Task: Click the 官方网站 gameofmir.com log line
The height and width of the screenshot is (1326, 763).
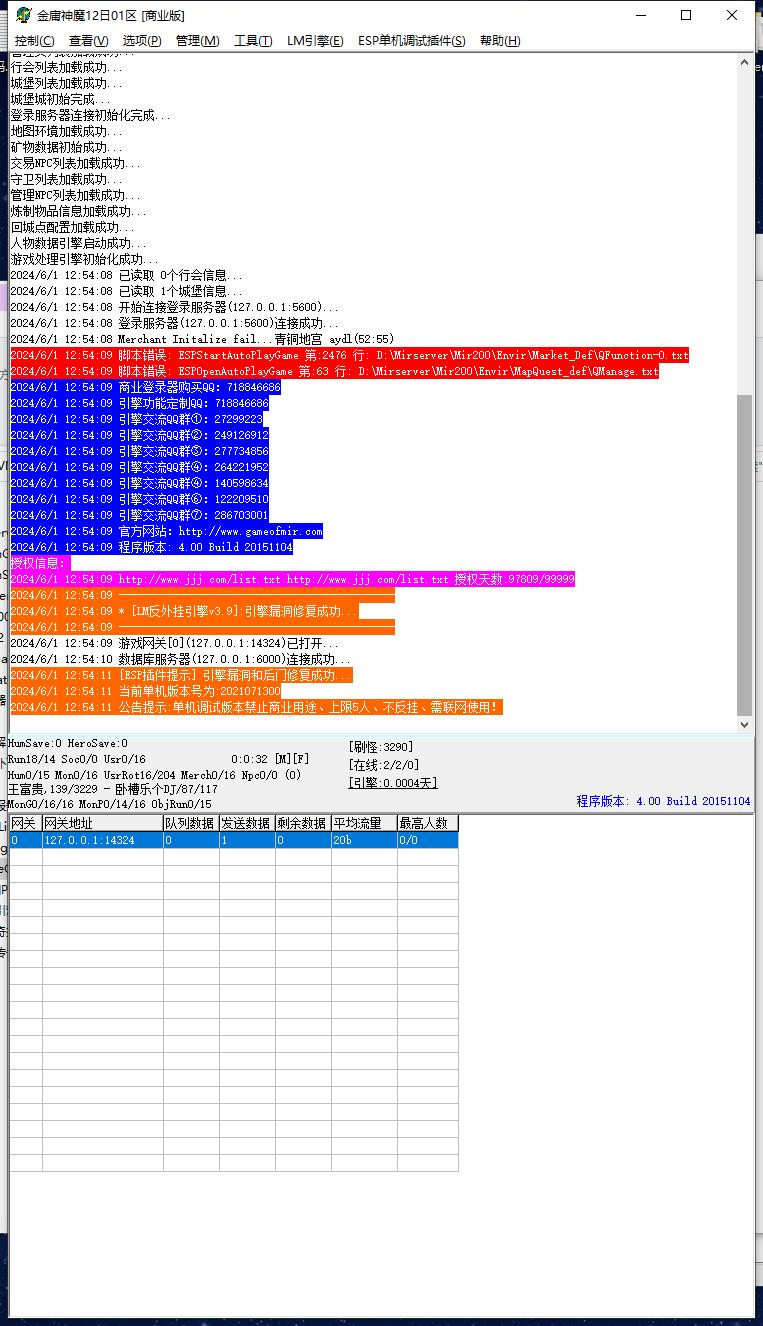Action: tap(167, 531)
